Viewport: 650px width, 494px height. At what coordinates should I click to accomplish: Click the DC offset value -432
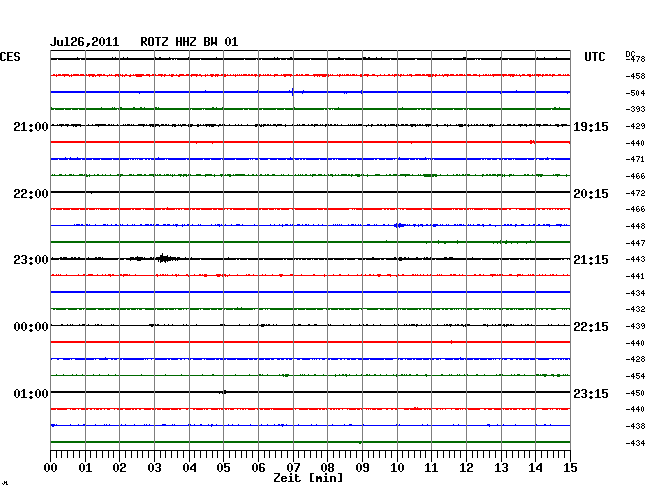635,309
